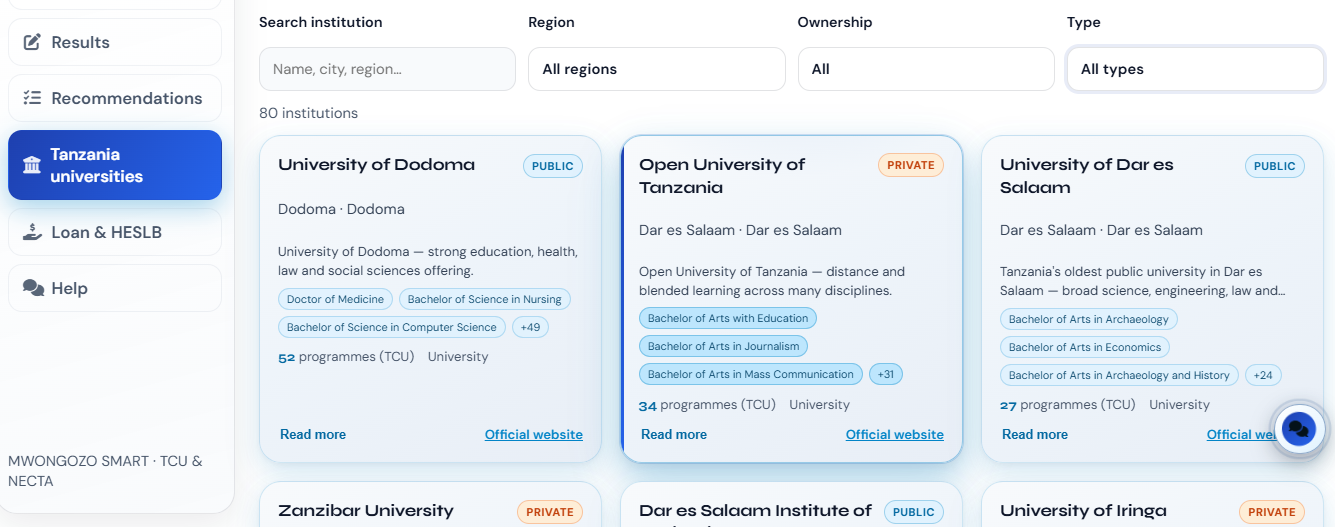Expand the +49 more programmes tag
Screen dimensions: 1335x527
pos(530,327)
